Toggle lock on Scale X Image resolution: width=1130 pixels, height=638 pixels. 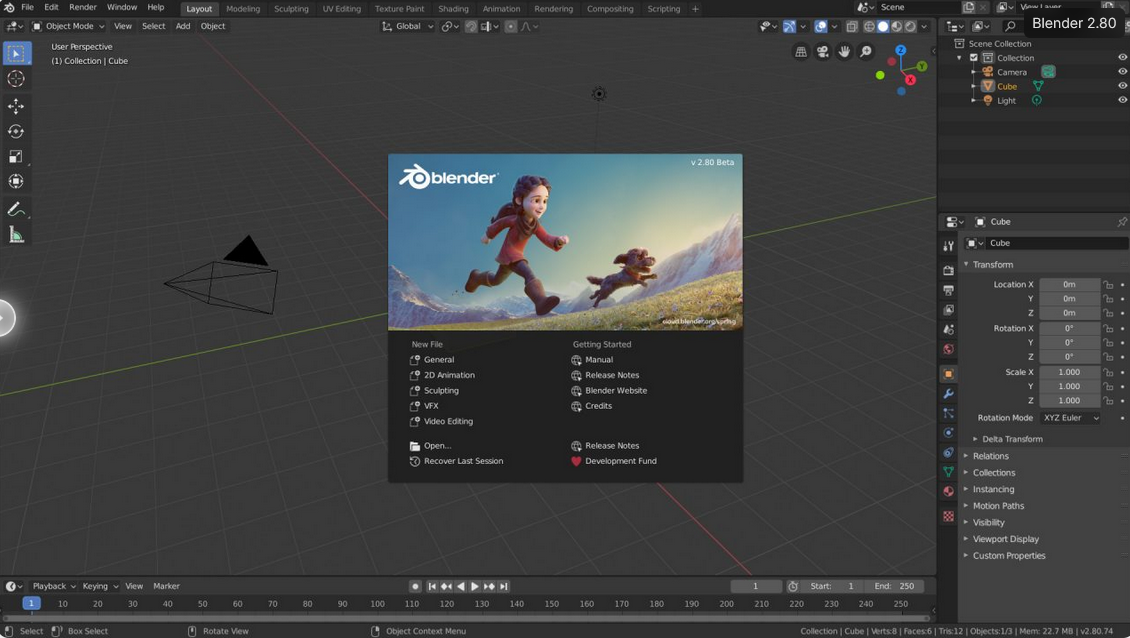pyautogui.click(x=1108, y=373)
